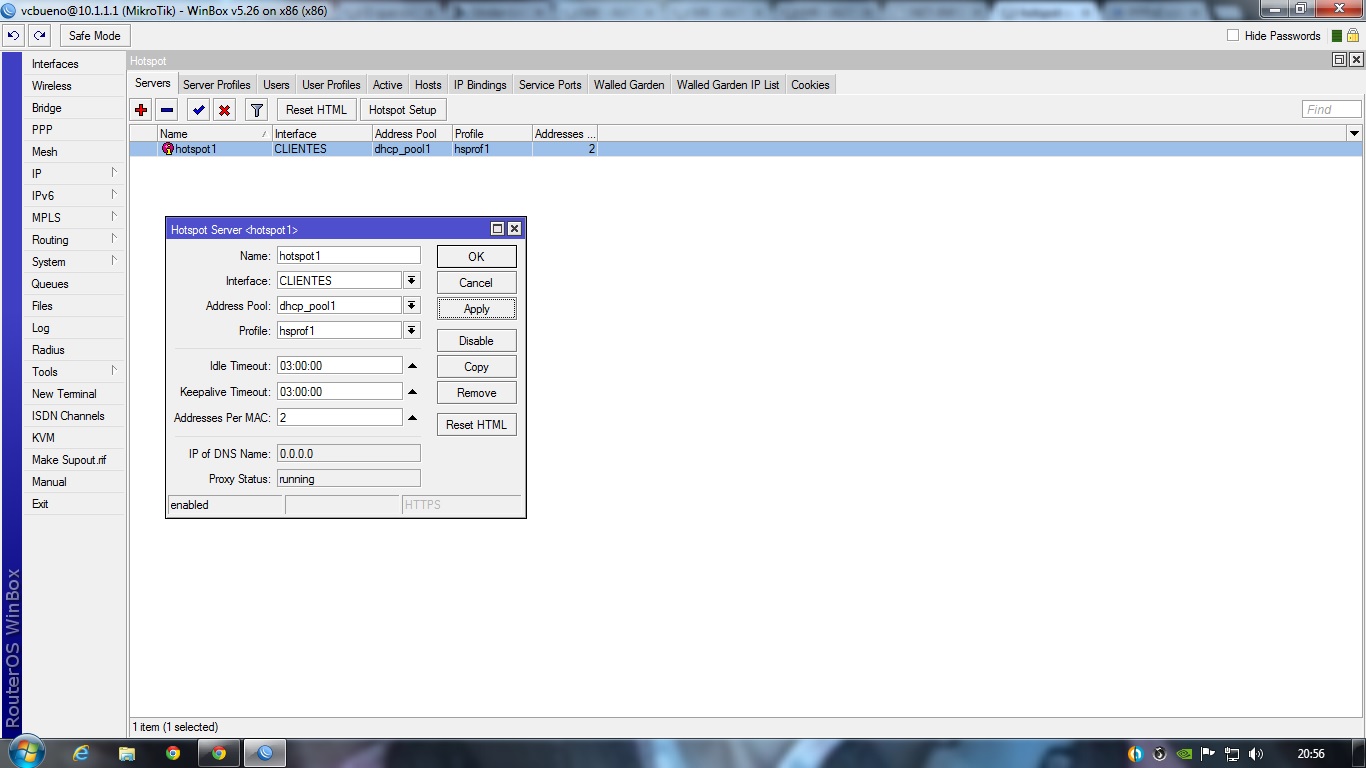
Task: Click the Idle Timeout value field
Action: [x=339, y=366]
